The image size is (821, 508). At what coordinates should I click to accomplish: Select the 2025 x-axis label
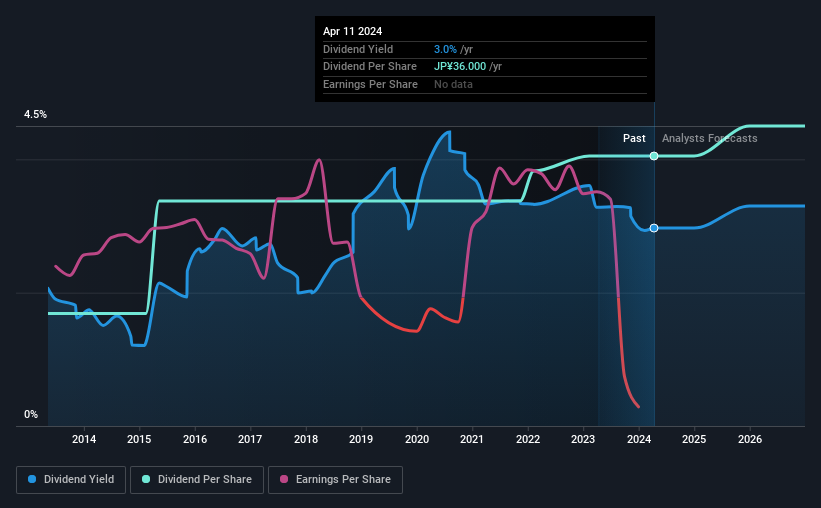[694, 439]
